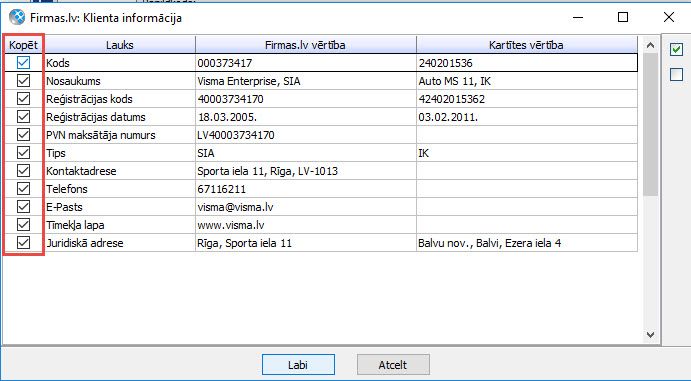Click the scrollbar down arrow
The image size is (691, 381).
point(650,335)
